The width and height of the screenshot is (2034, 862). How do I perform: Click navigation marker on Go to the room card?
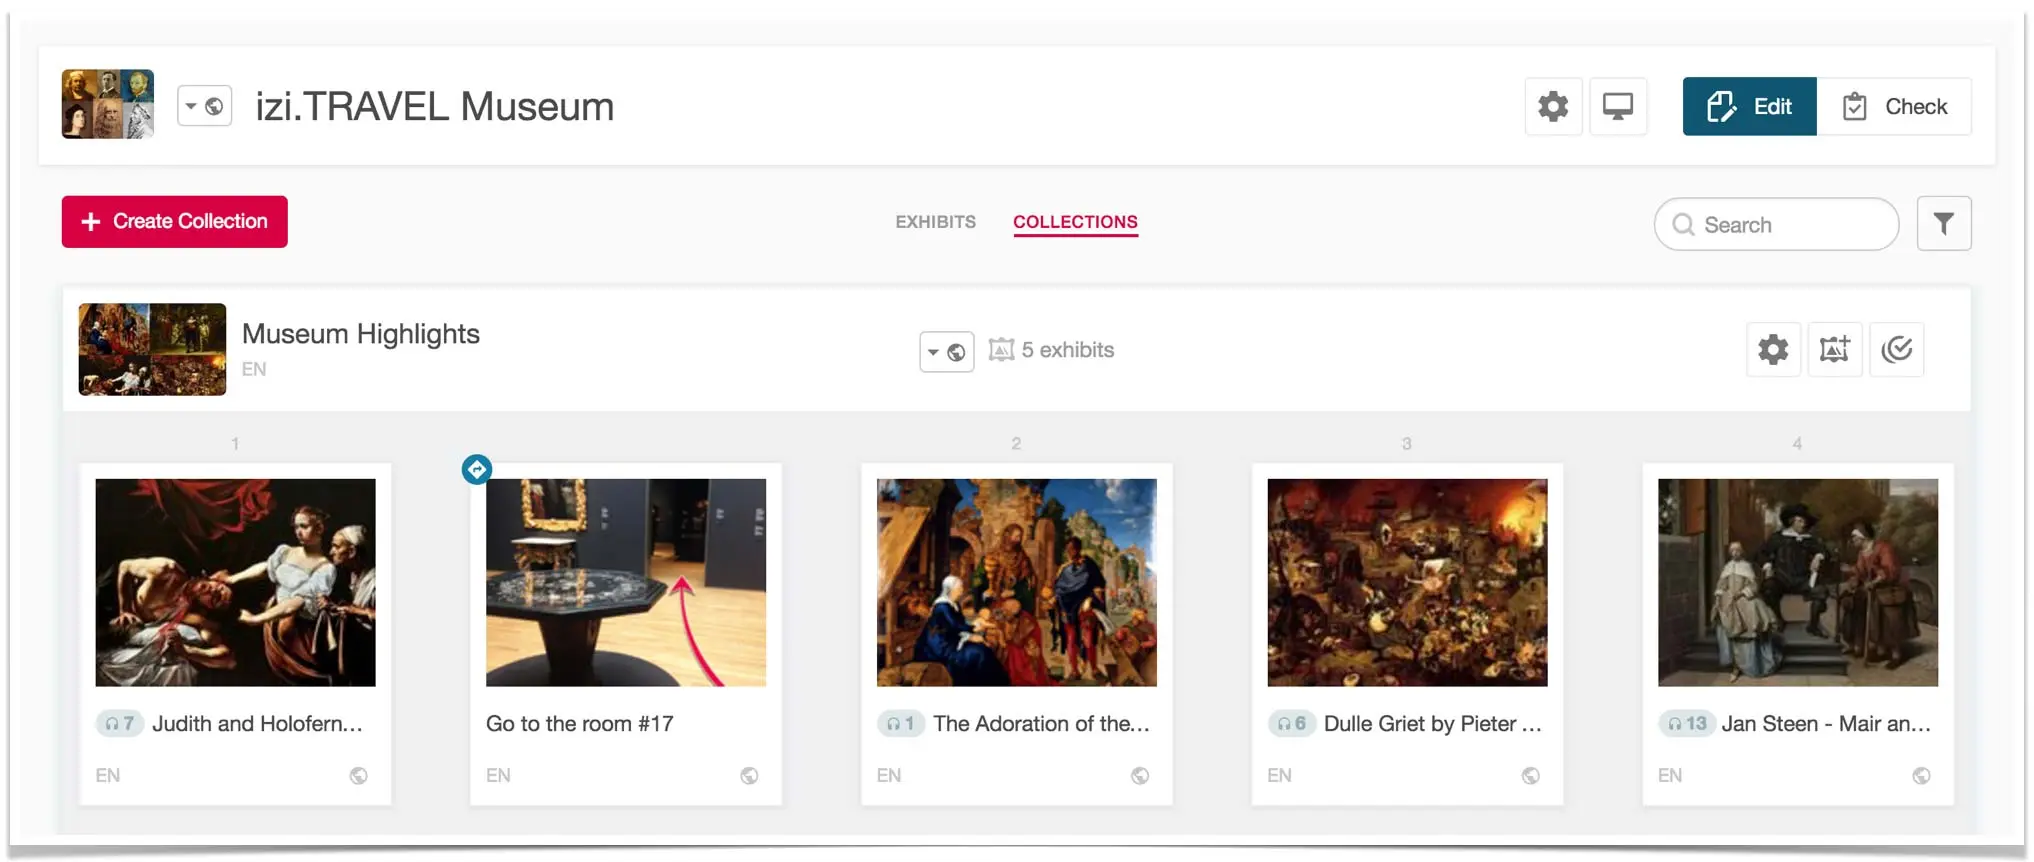[x=477, y=469]
